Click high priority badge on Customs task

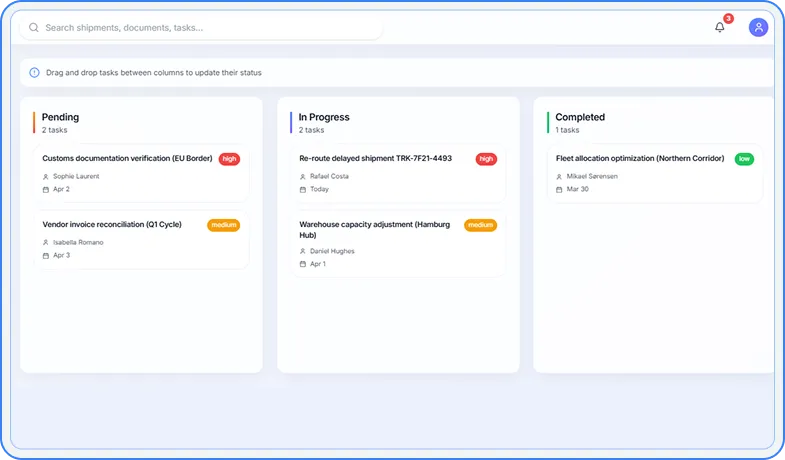(x=229, y=158)
